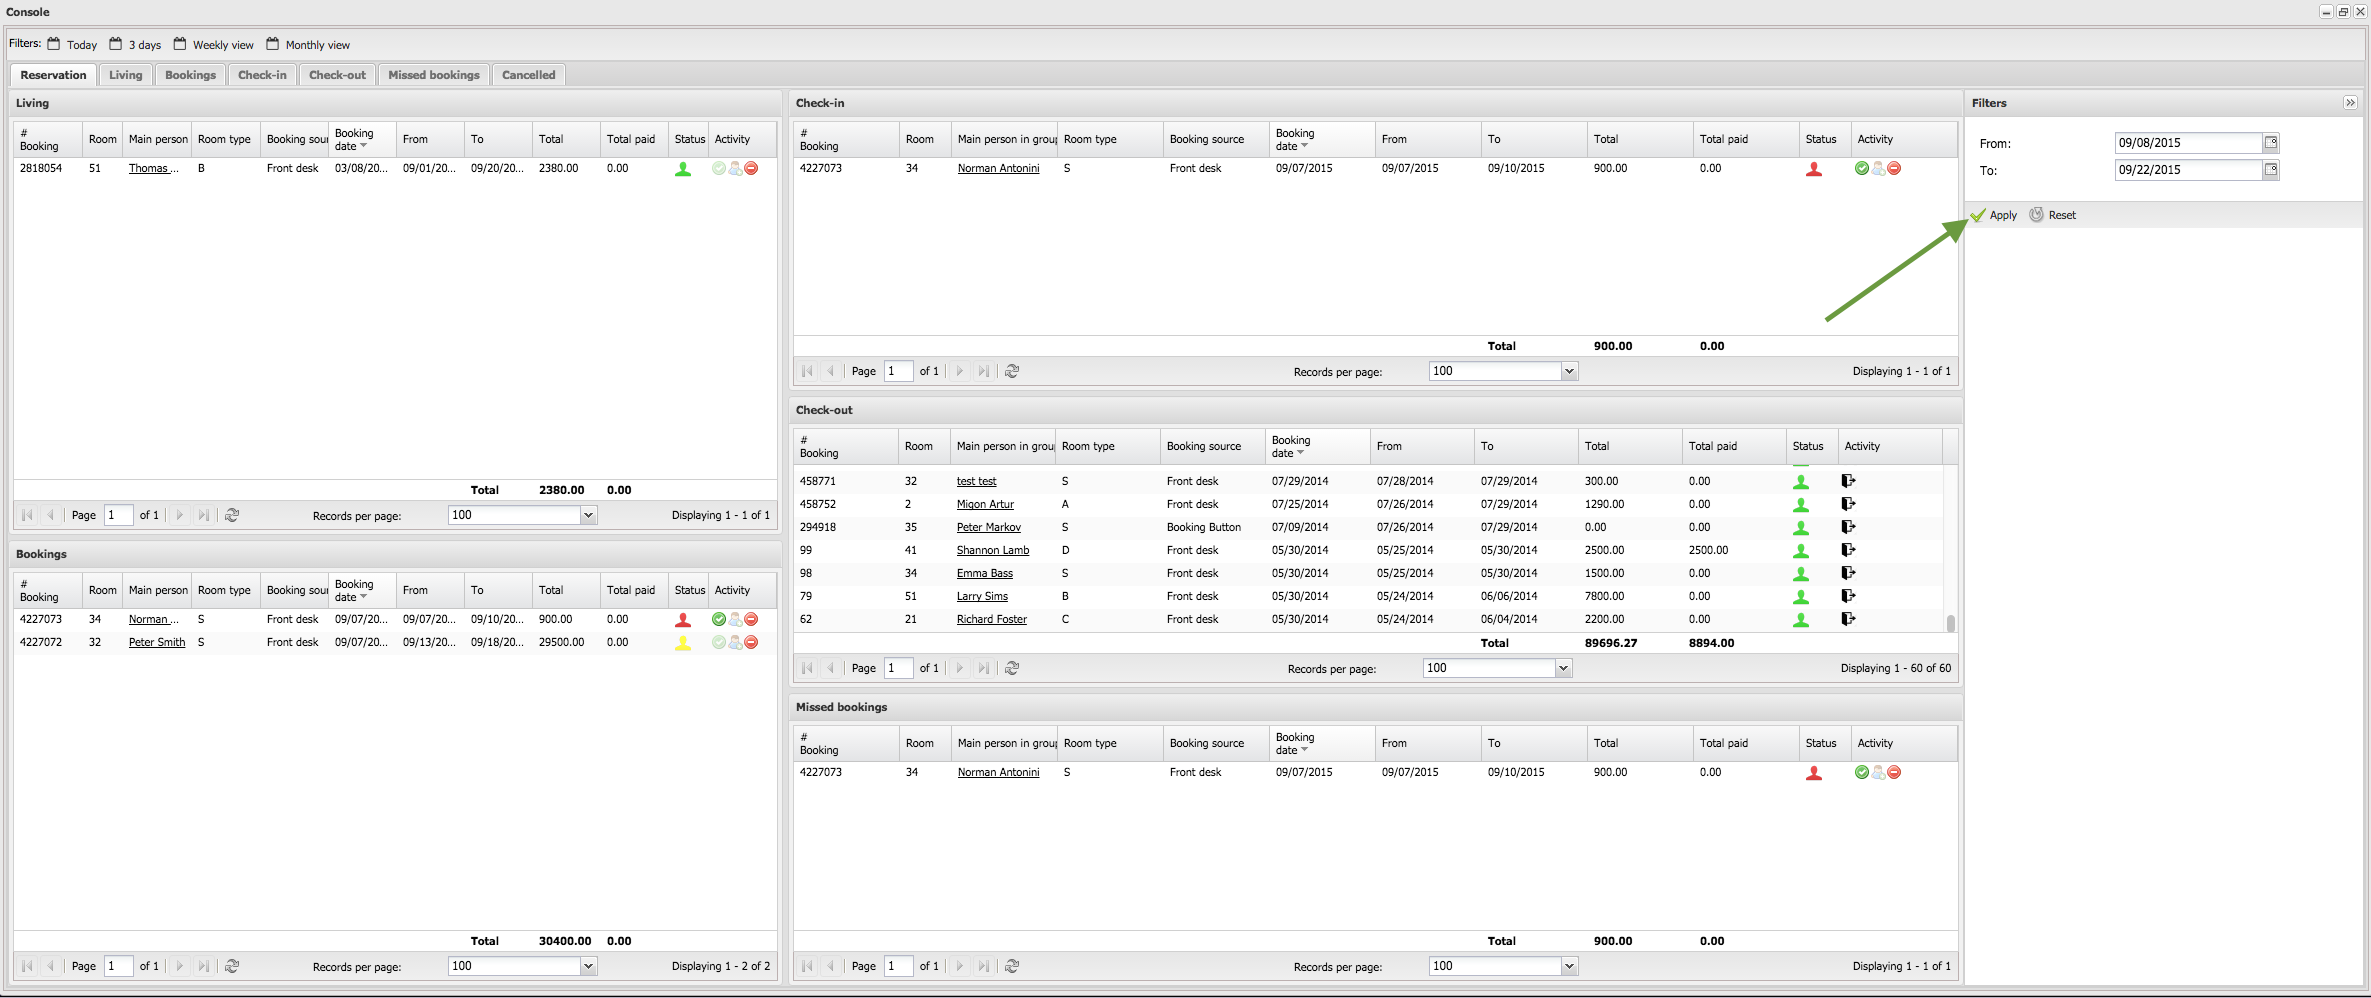Click confirm icon for Peter Smith booking

tap(718, 642)
